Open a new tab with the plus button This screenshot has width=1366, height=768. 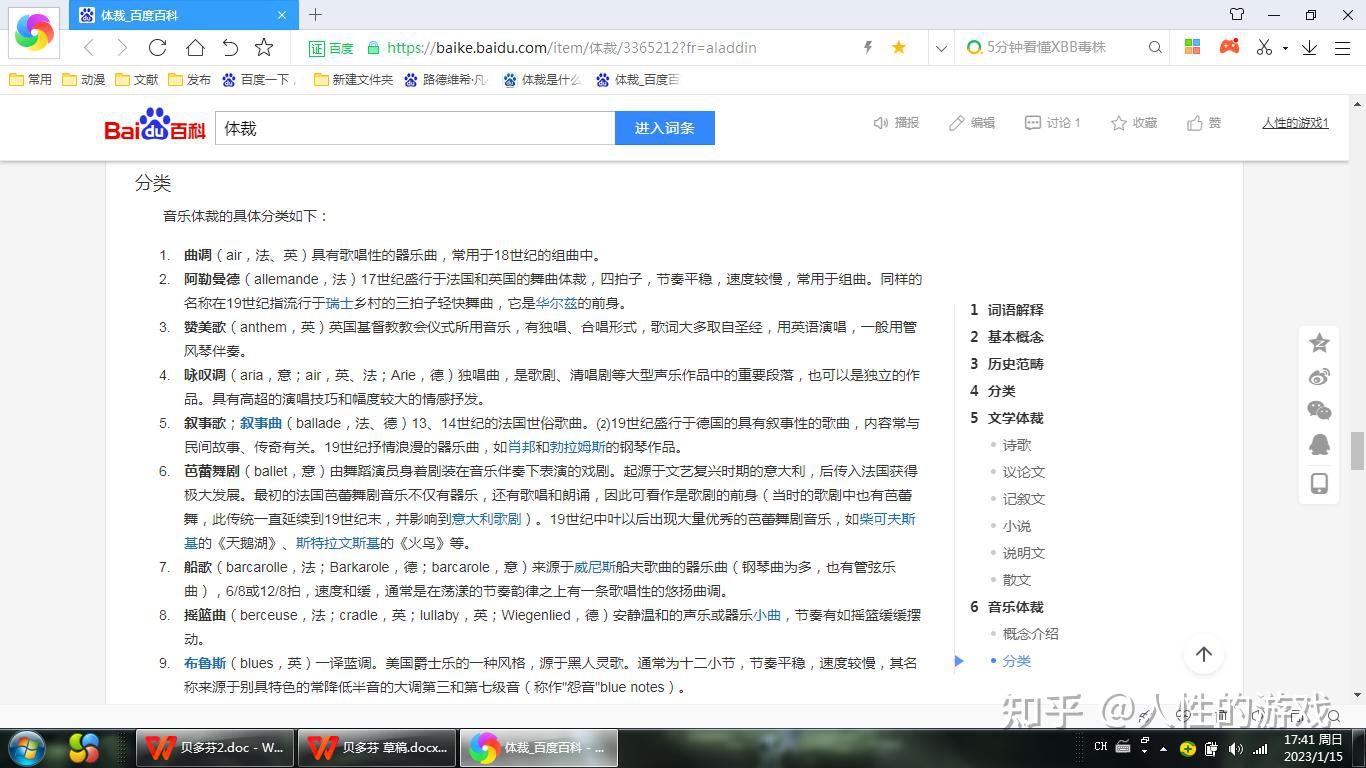pyautogui.click(x=315, y=15)
